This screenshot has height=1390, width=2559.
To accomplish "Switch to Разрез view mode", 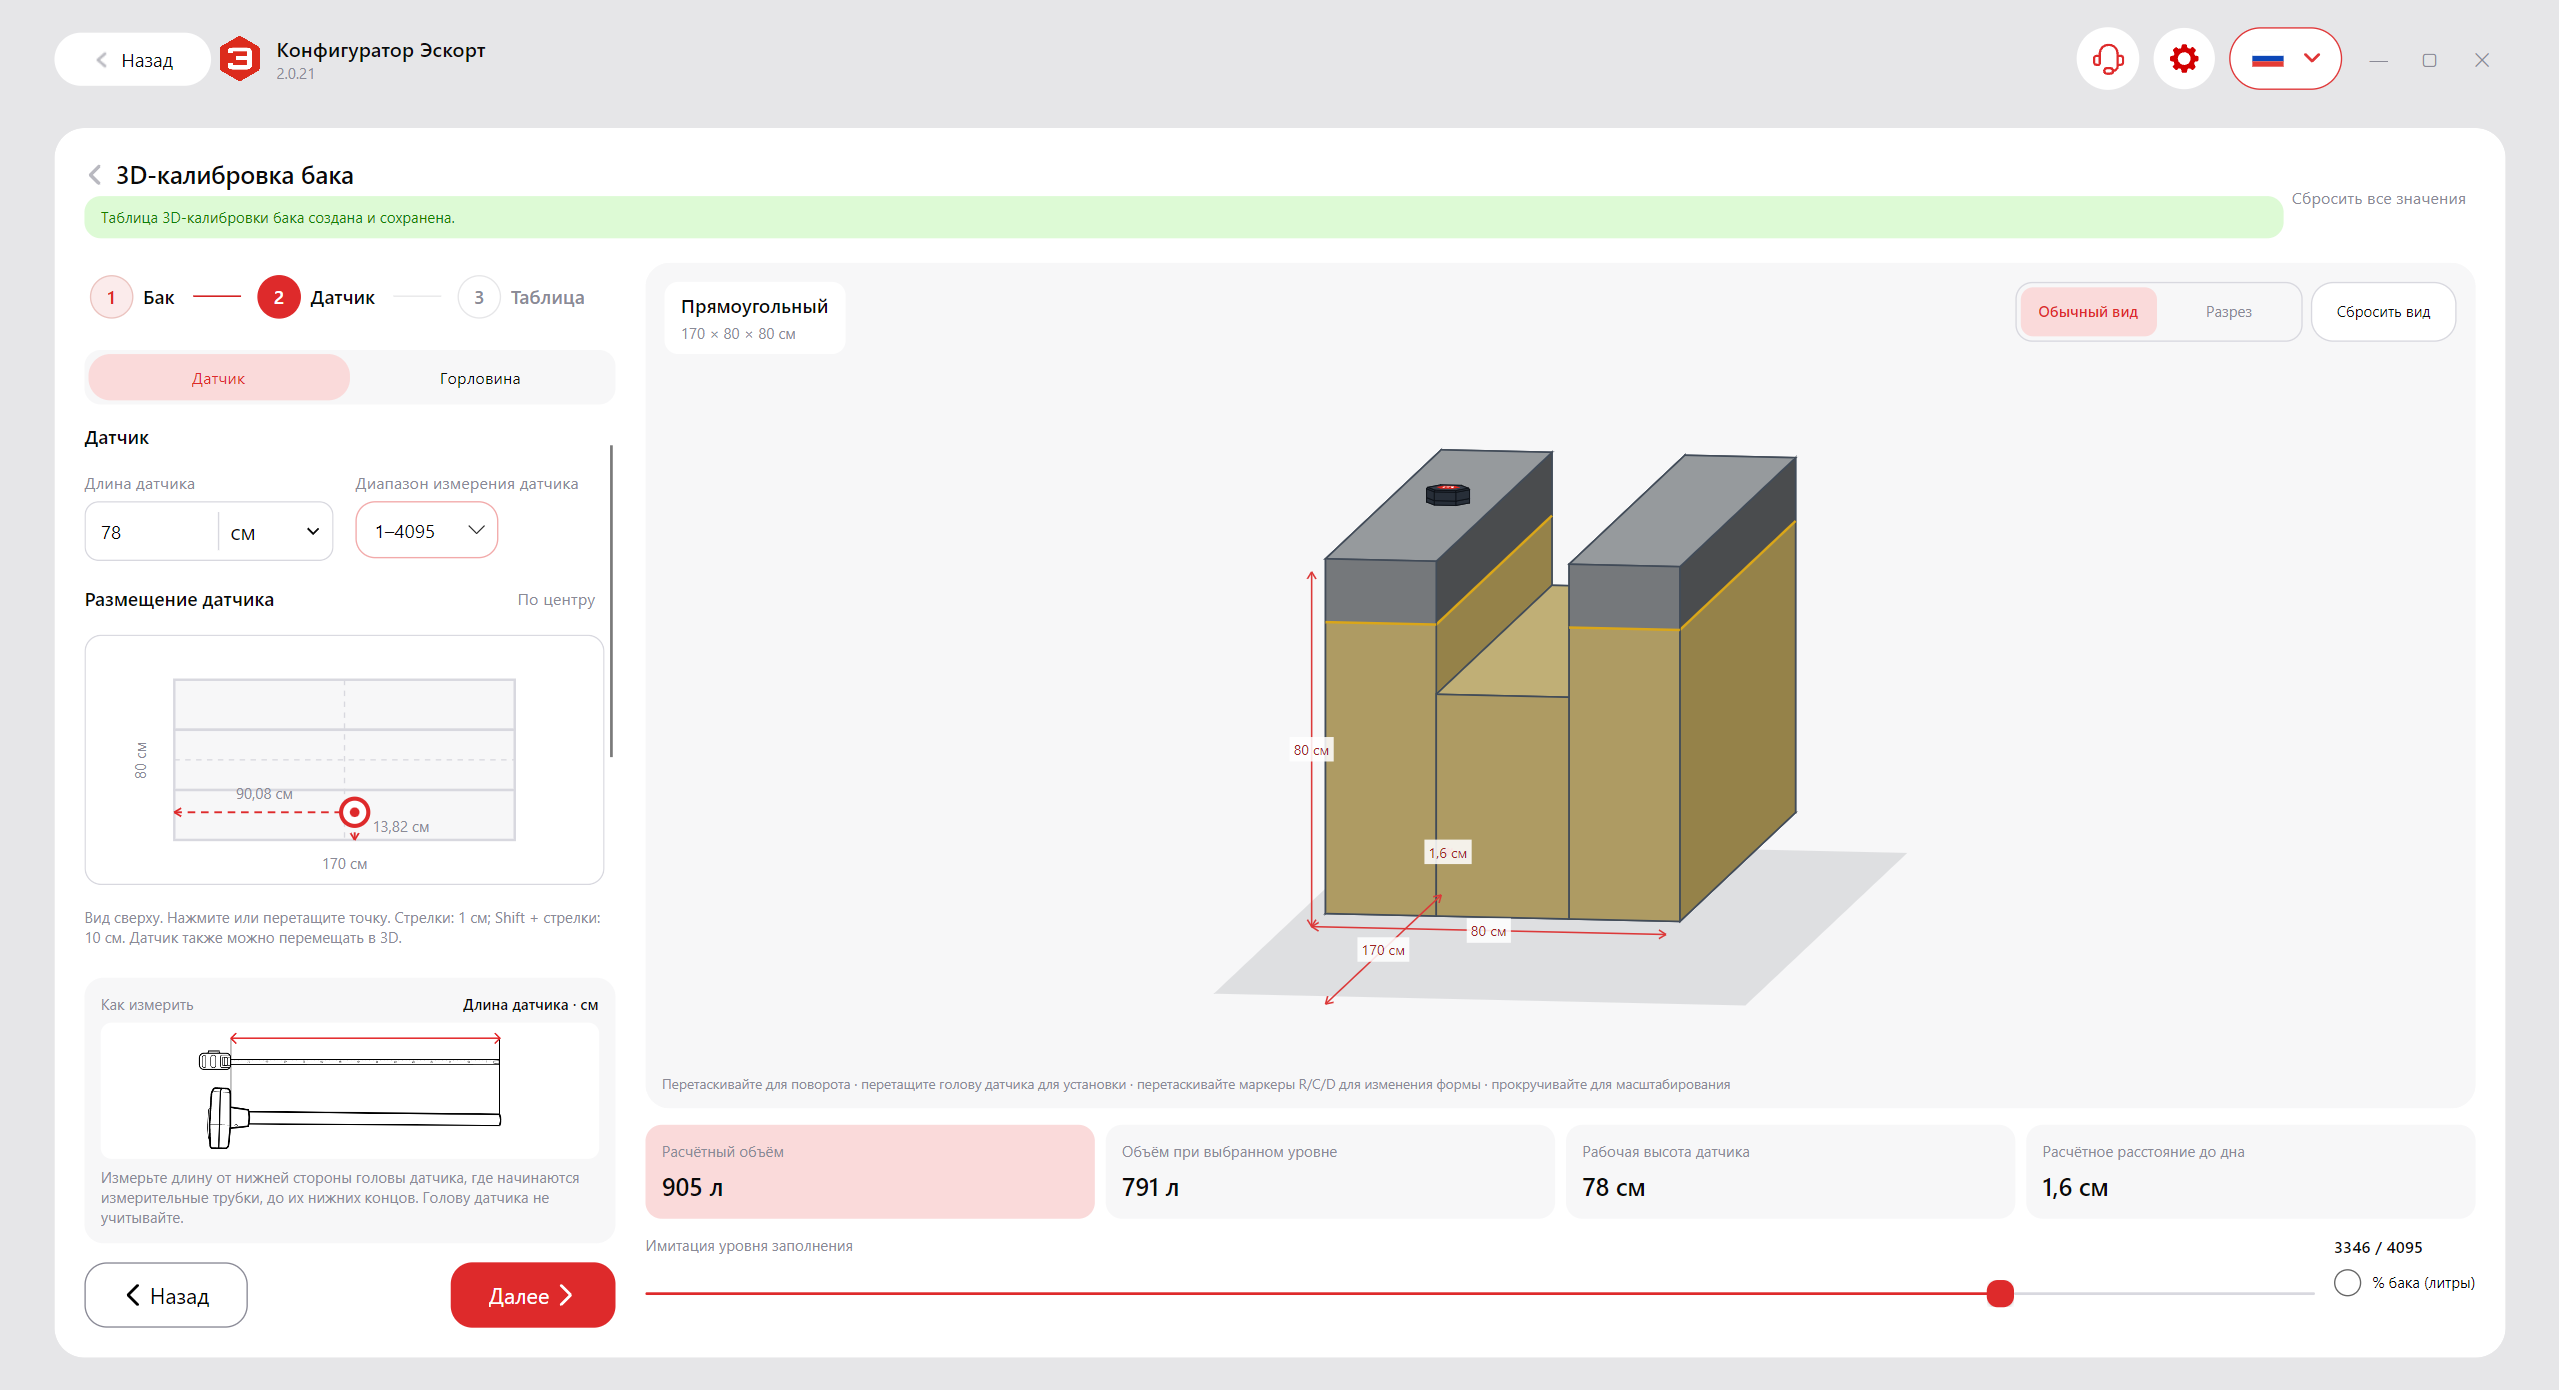I will [x=2228, y=312].
